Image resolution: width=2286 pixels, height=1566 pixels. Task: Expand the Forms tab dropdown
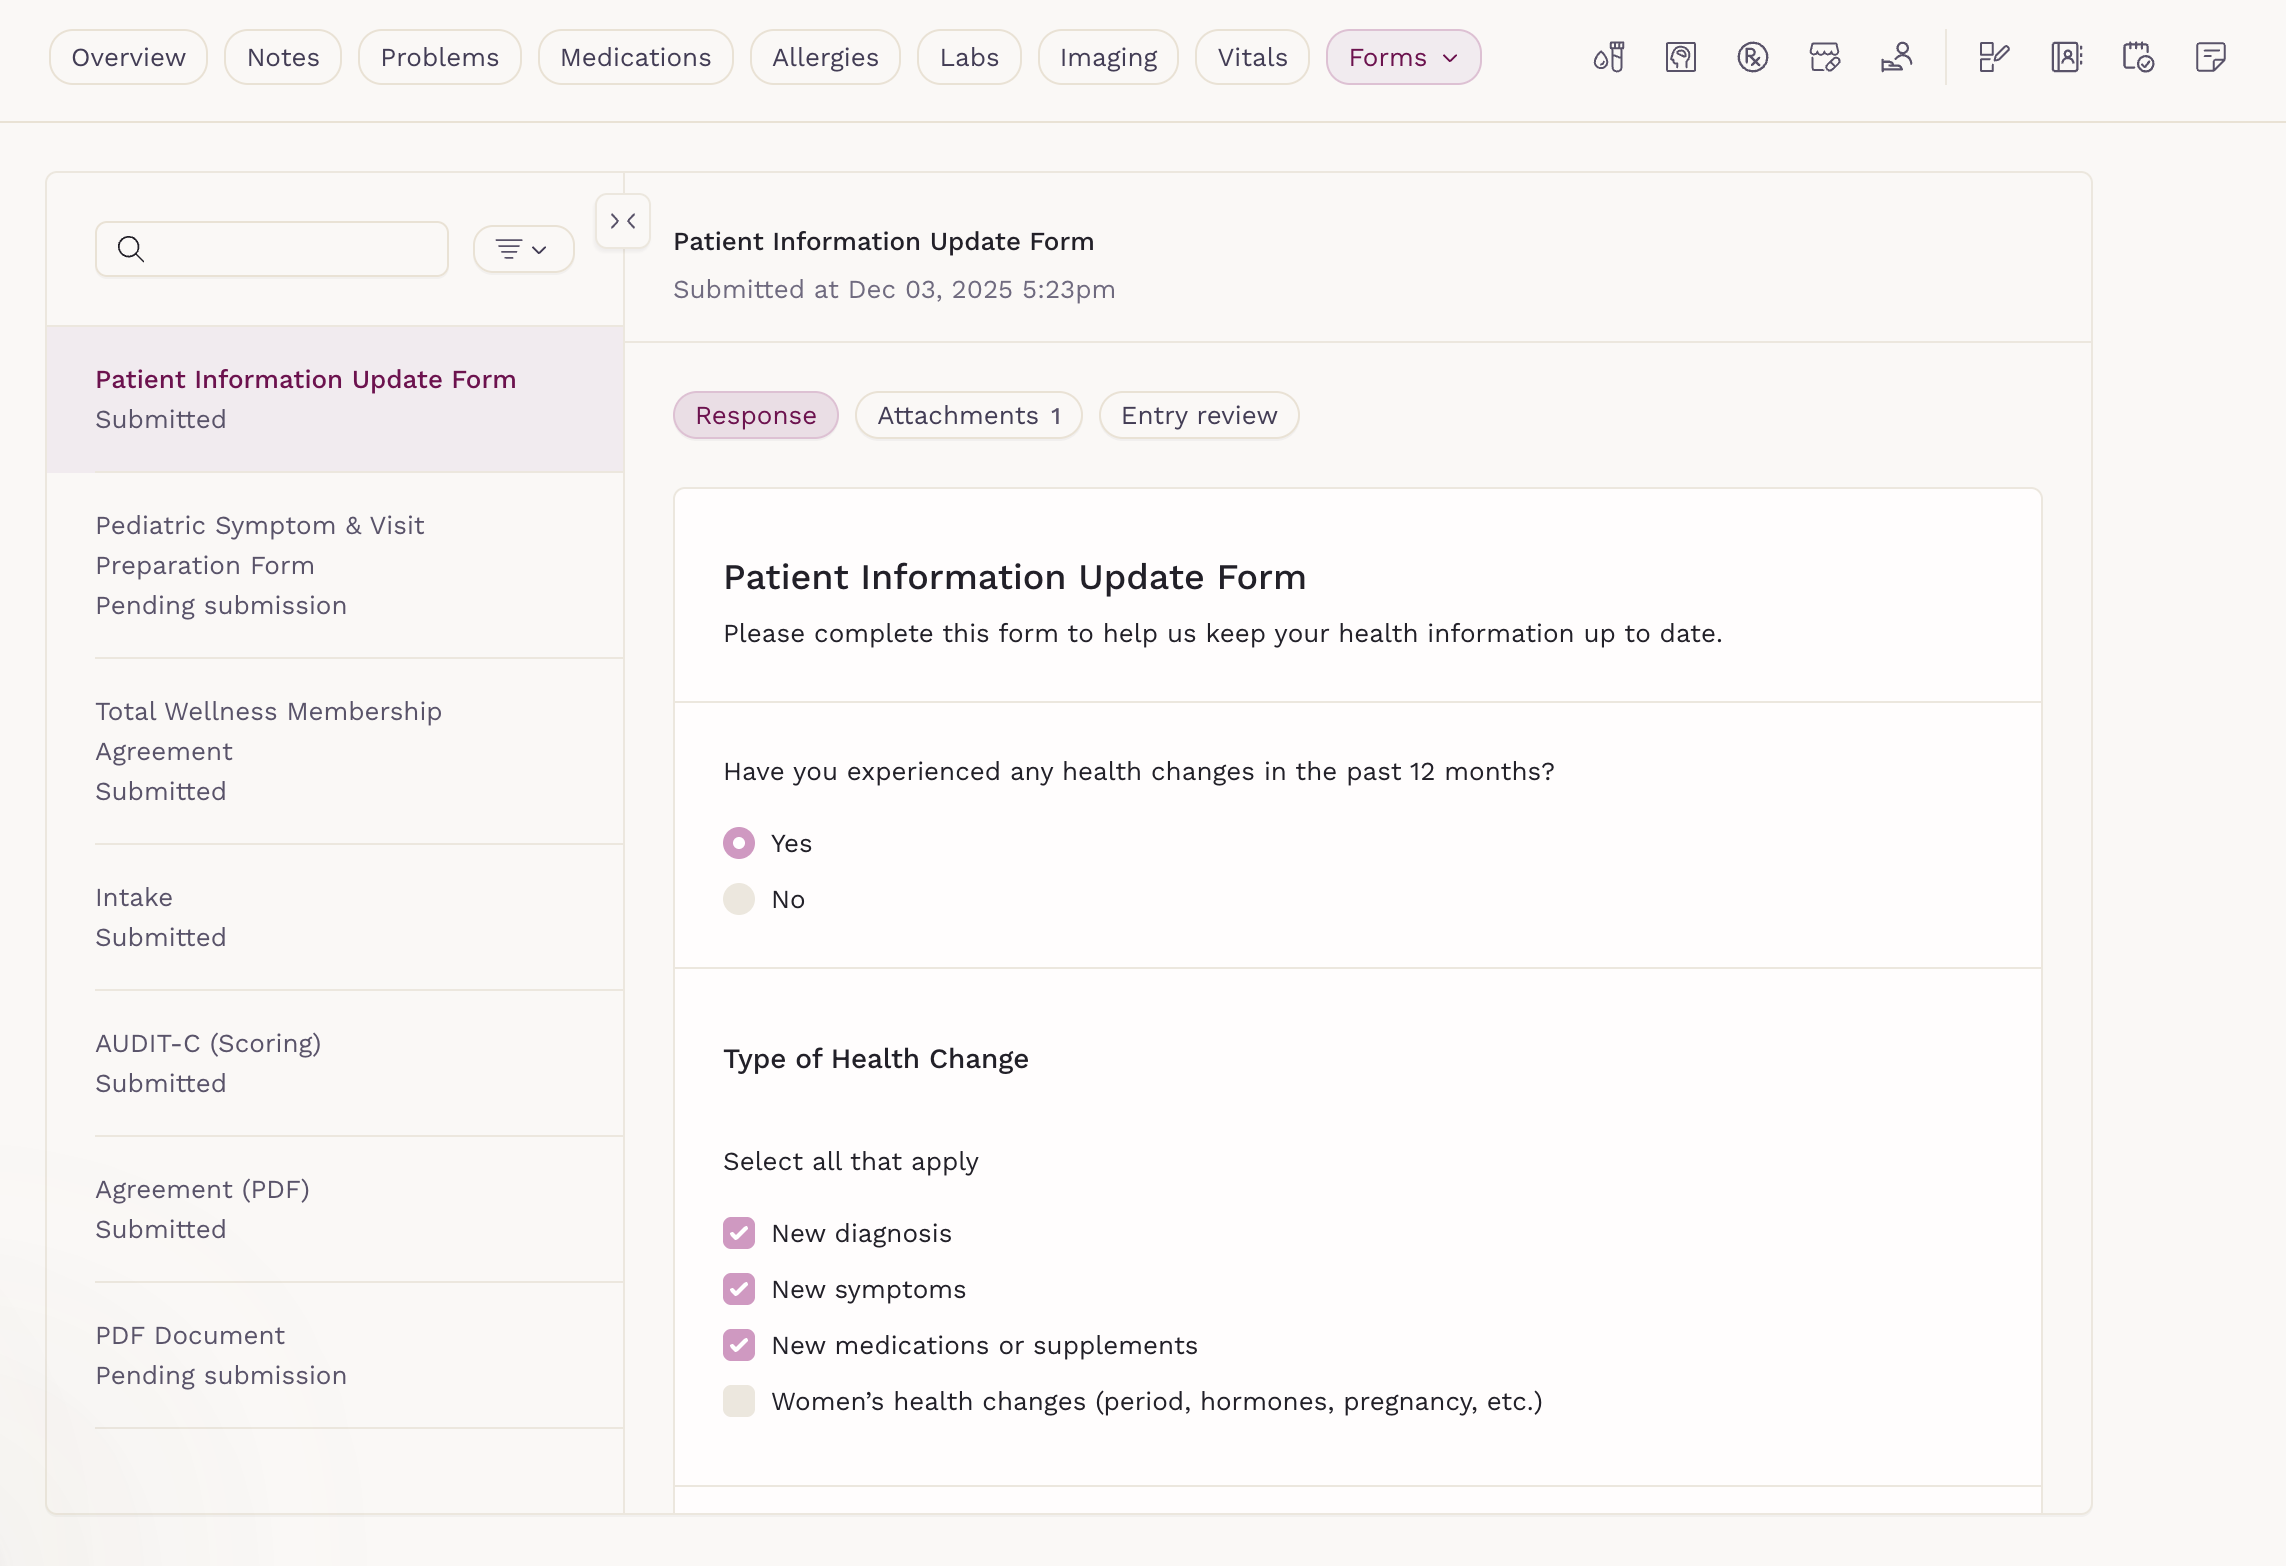(1403, 57)
